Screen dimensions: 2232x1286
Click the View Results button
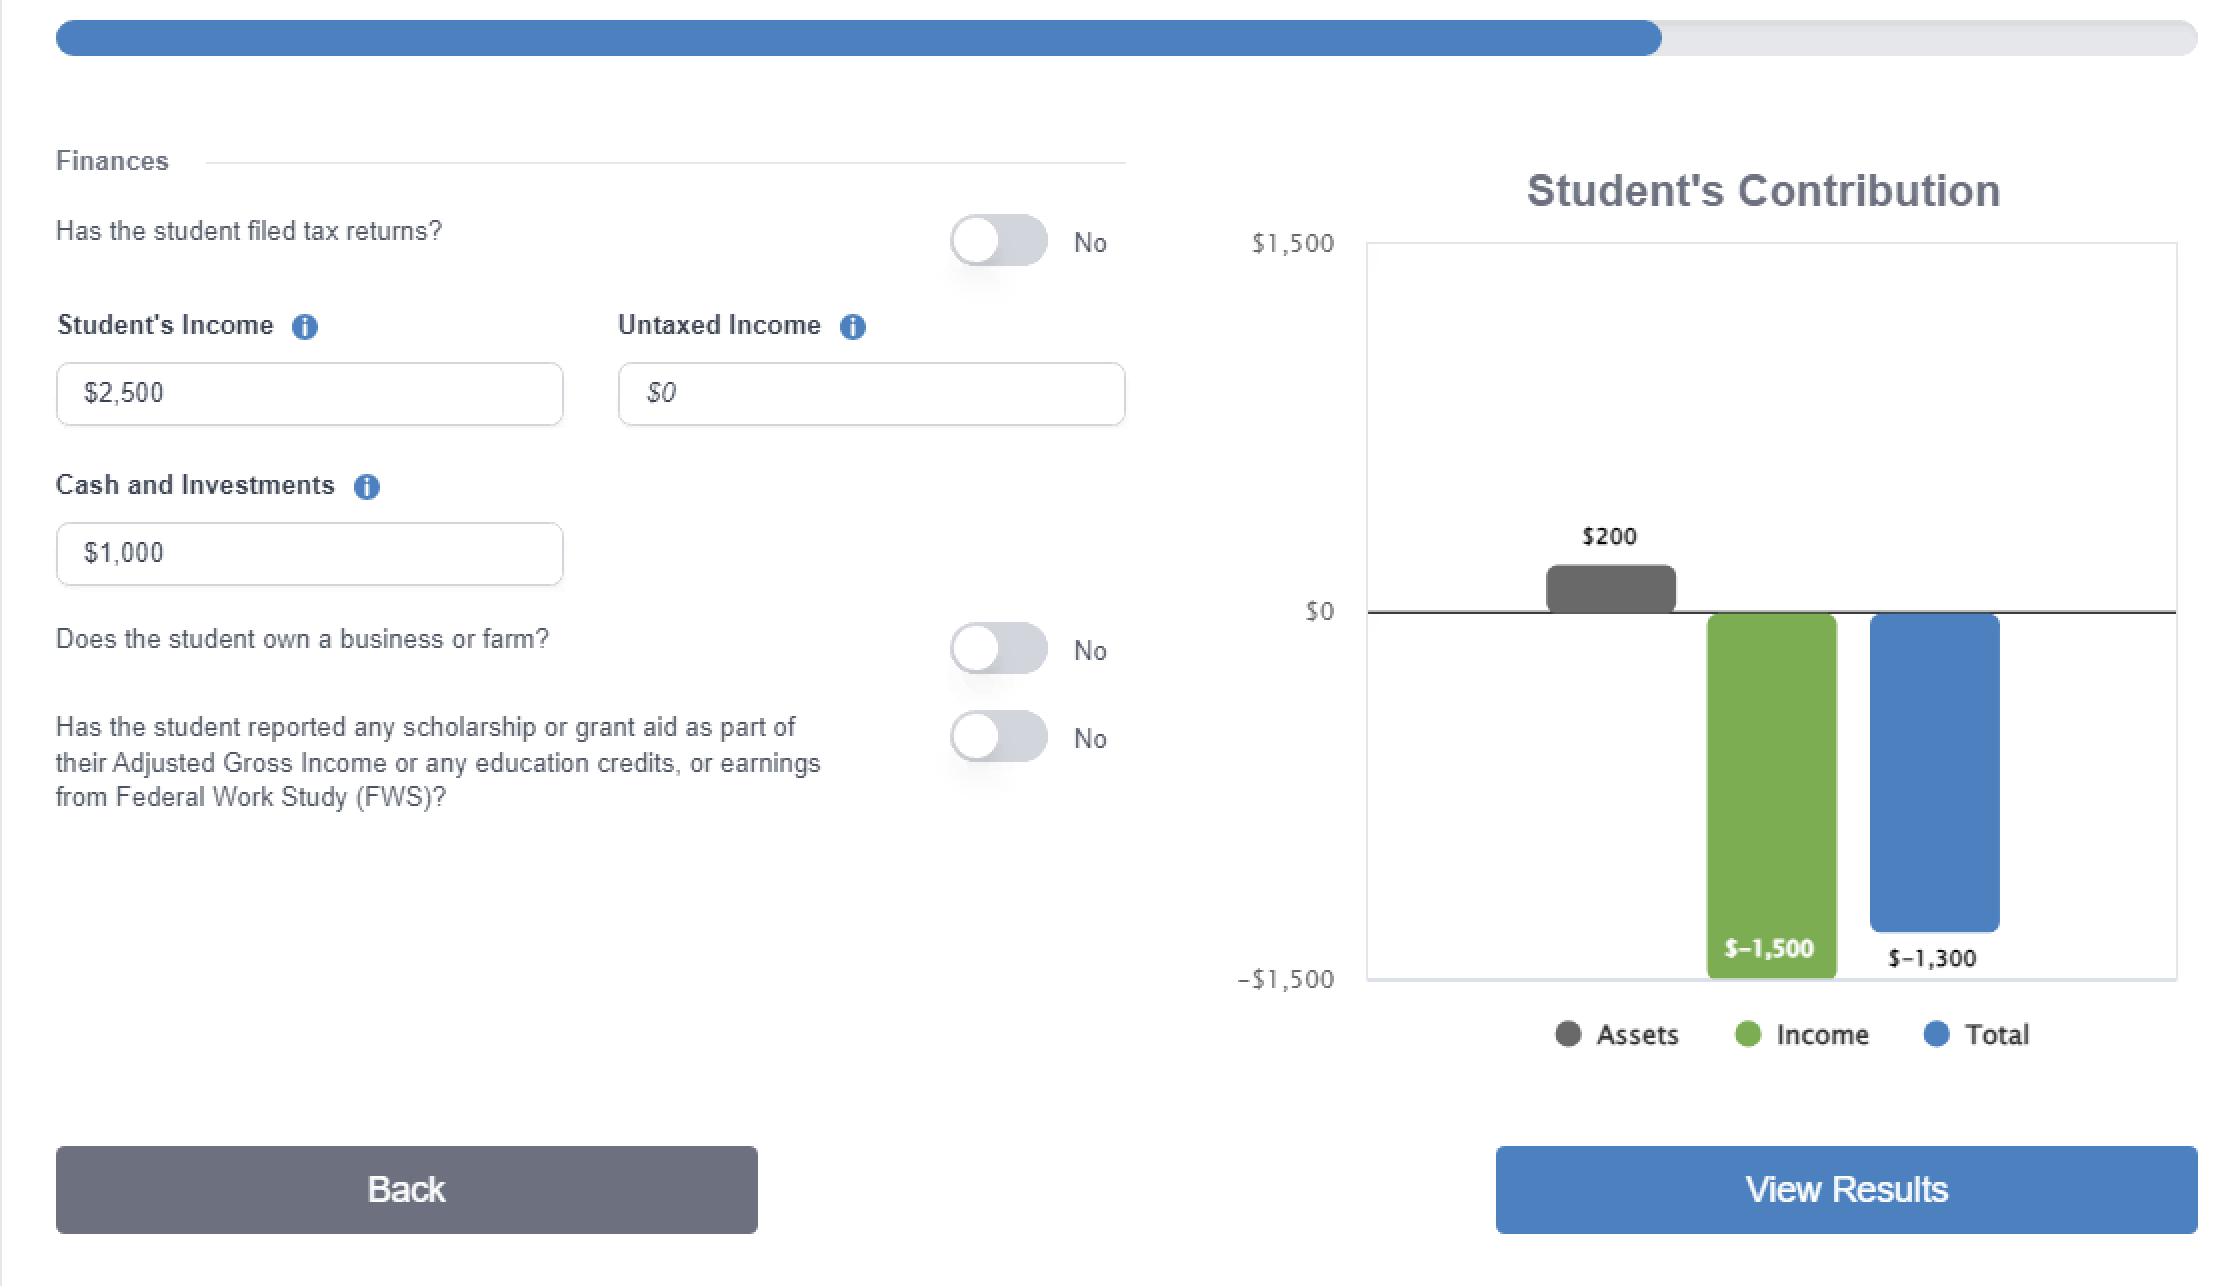(x=1843, y=1188)
